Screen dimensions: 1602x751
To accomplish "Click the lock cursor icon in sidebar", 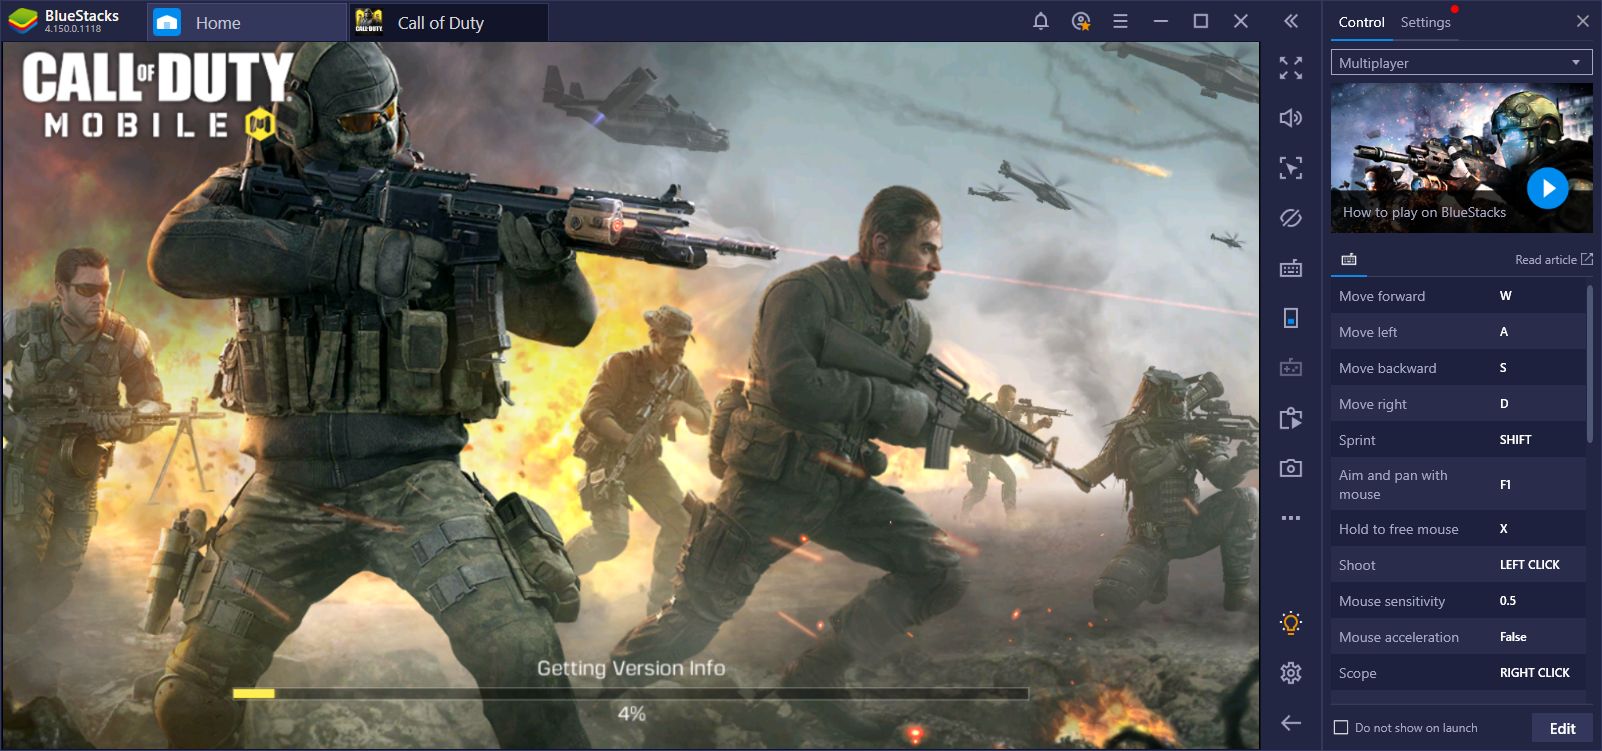I will (1291, 168).
